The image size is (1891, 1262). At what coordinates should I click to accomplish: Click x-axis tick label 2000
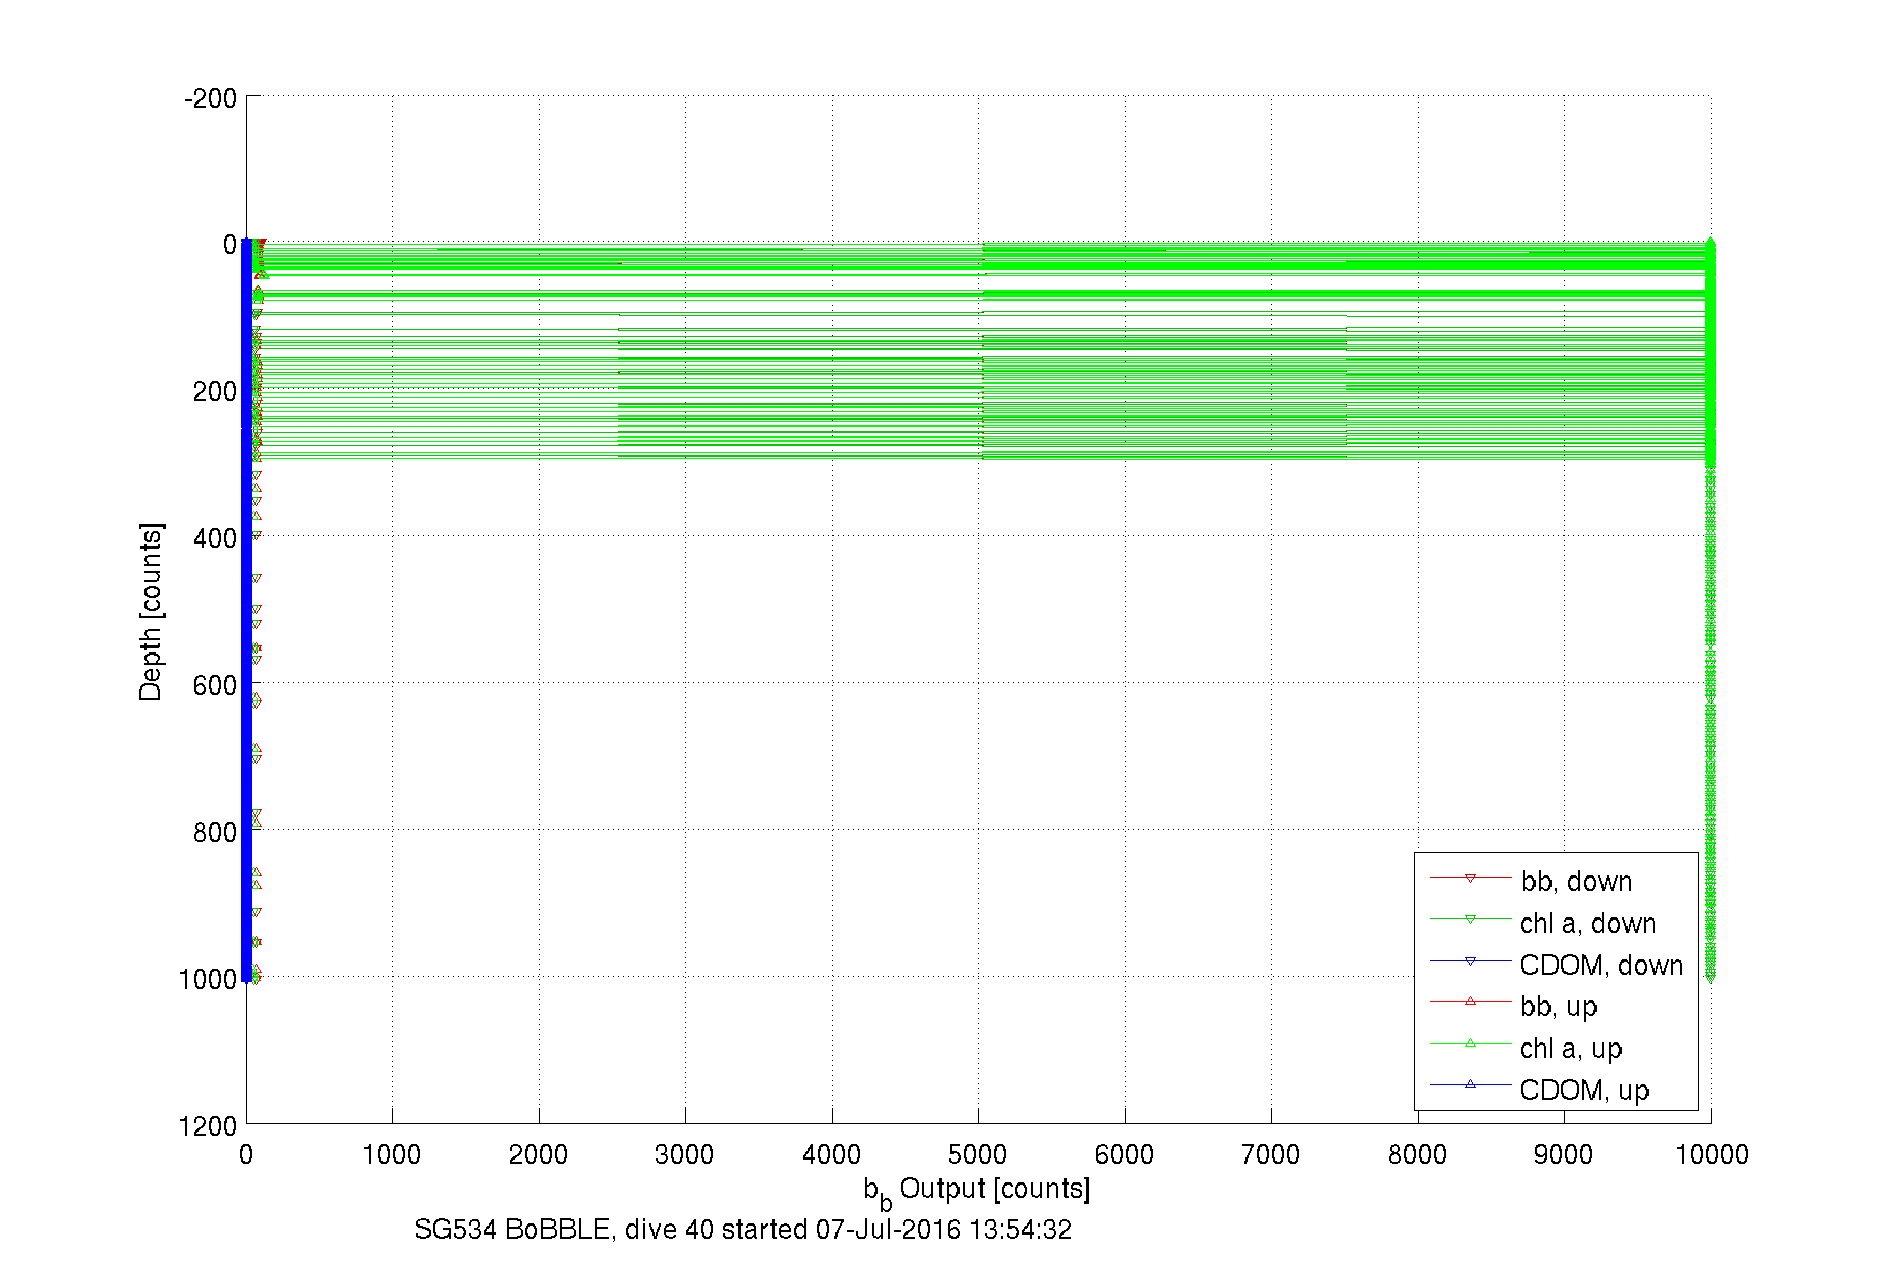pos(538,1154)
